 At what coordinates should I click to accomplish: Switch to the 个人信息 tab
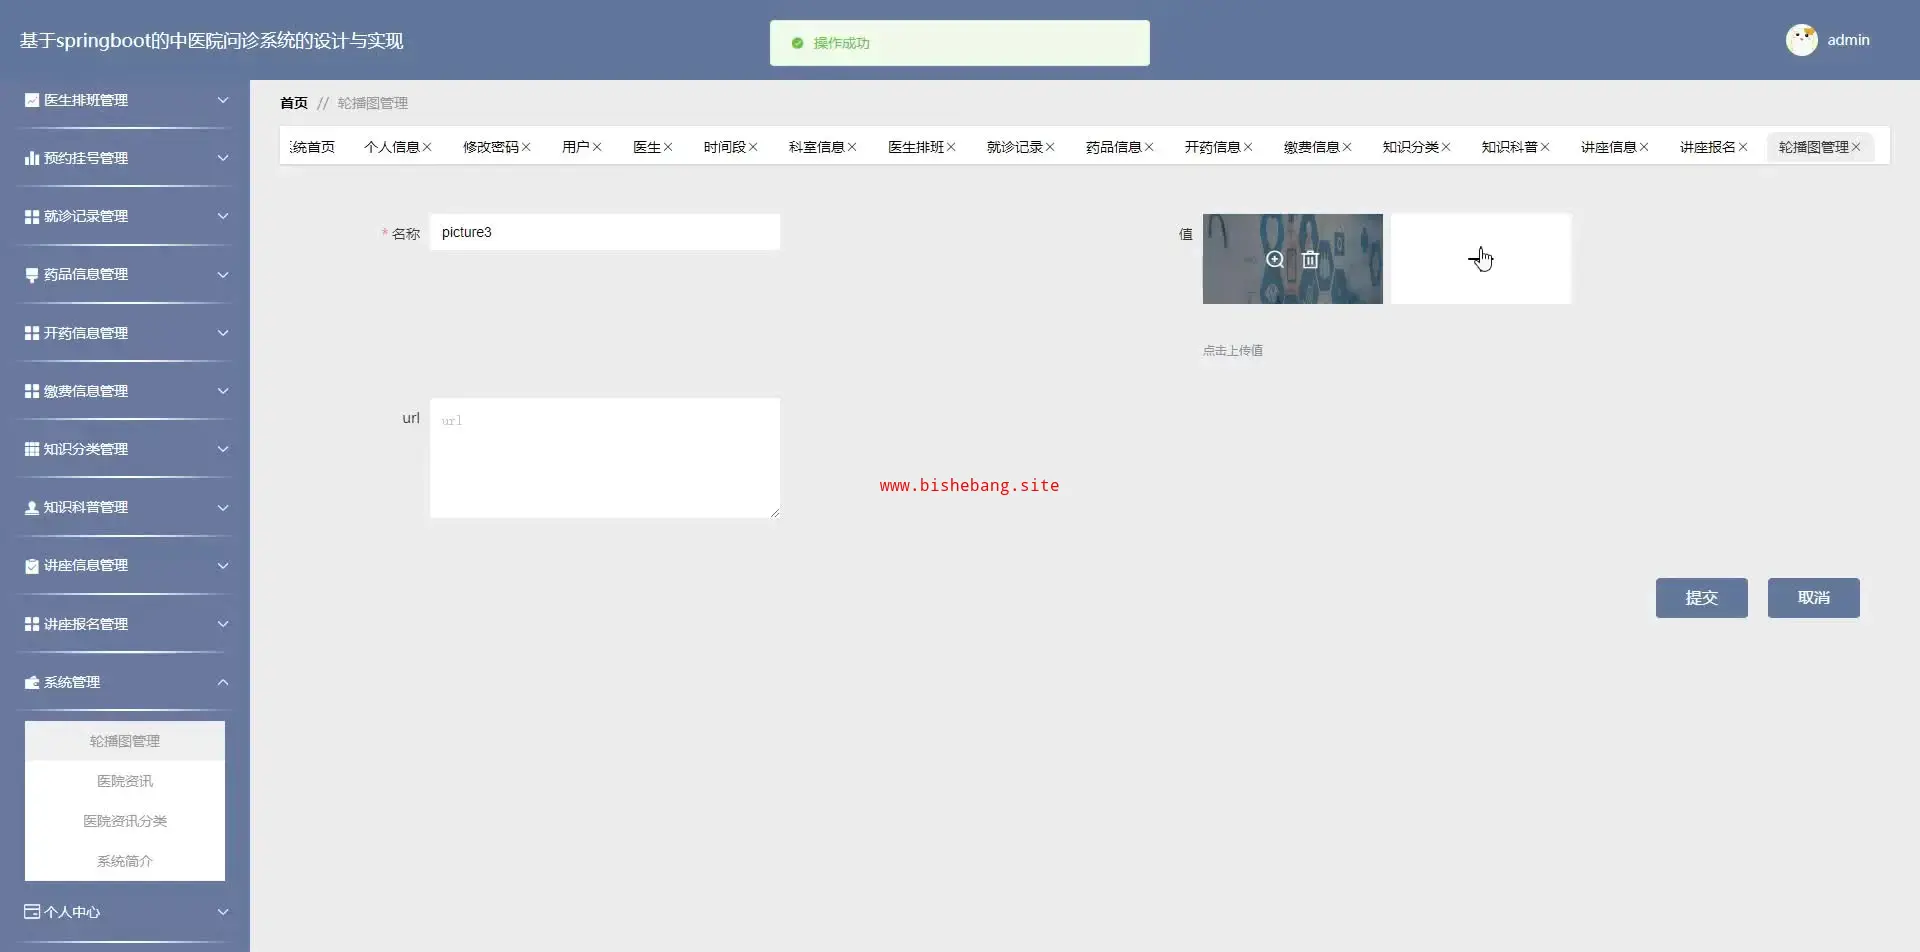pyautogui.click(x=391, y=147)
